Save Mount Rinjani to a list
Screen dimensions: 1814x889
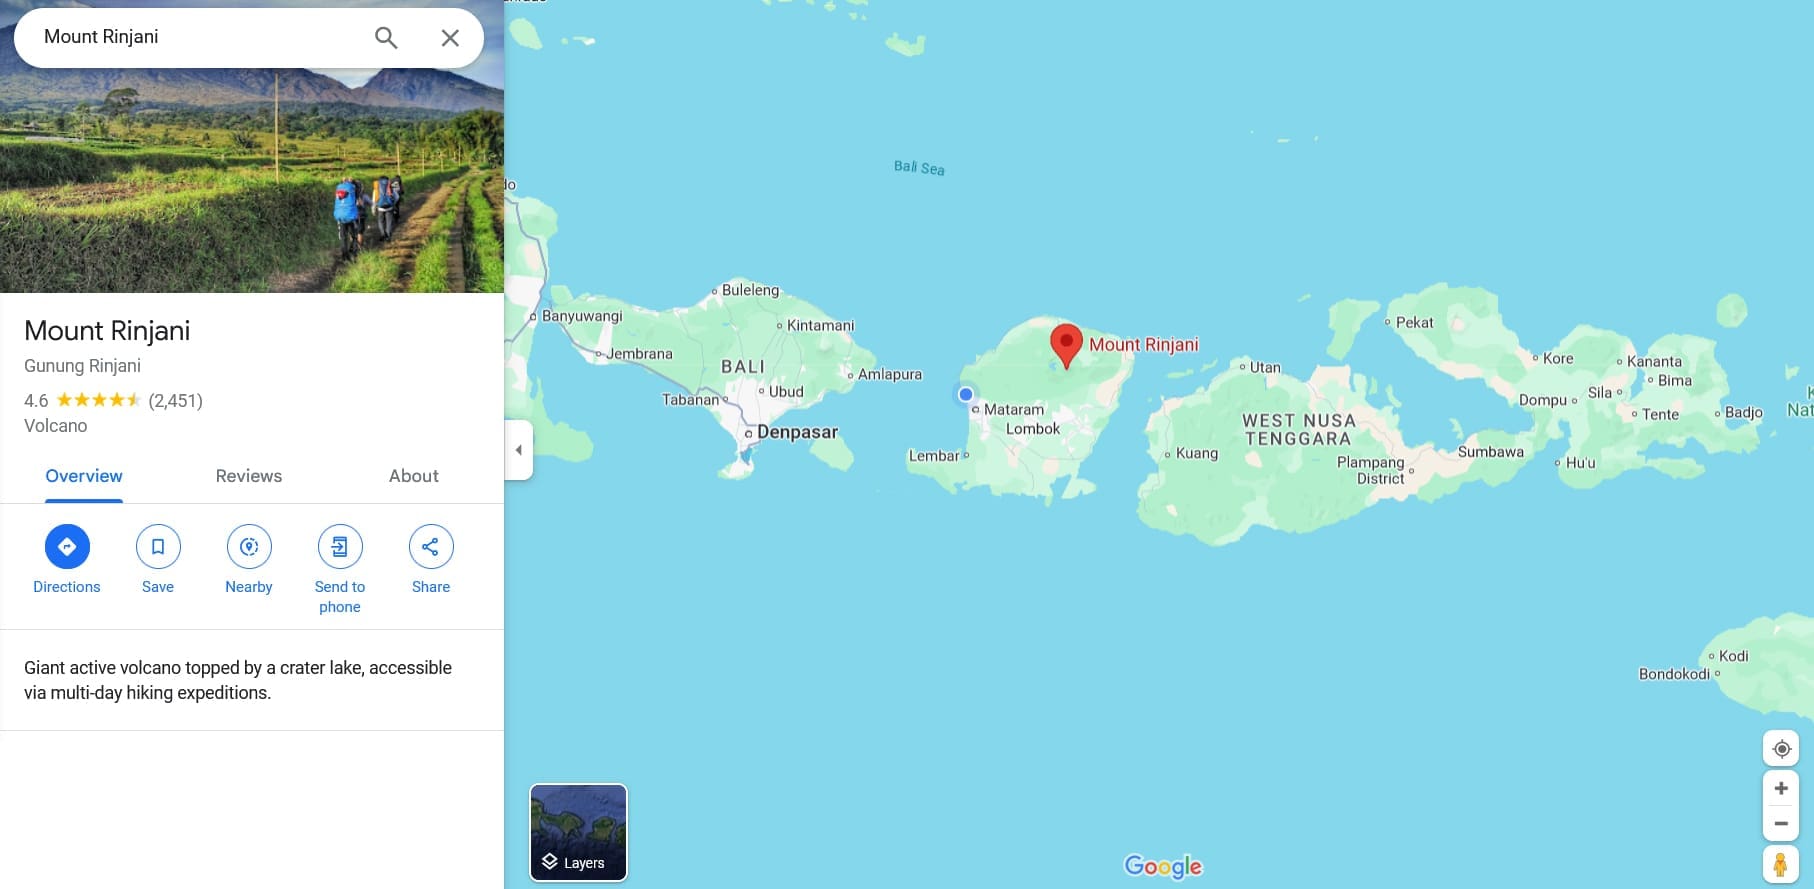tap(158, 560)
